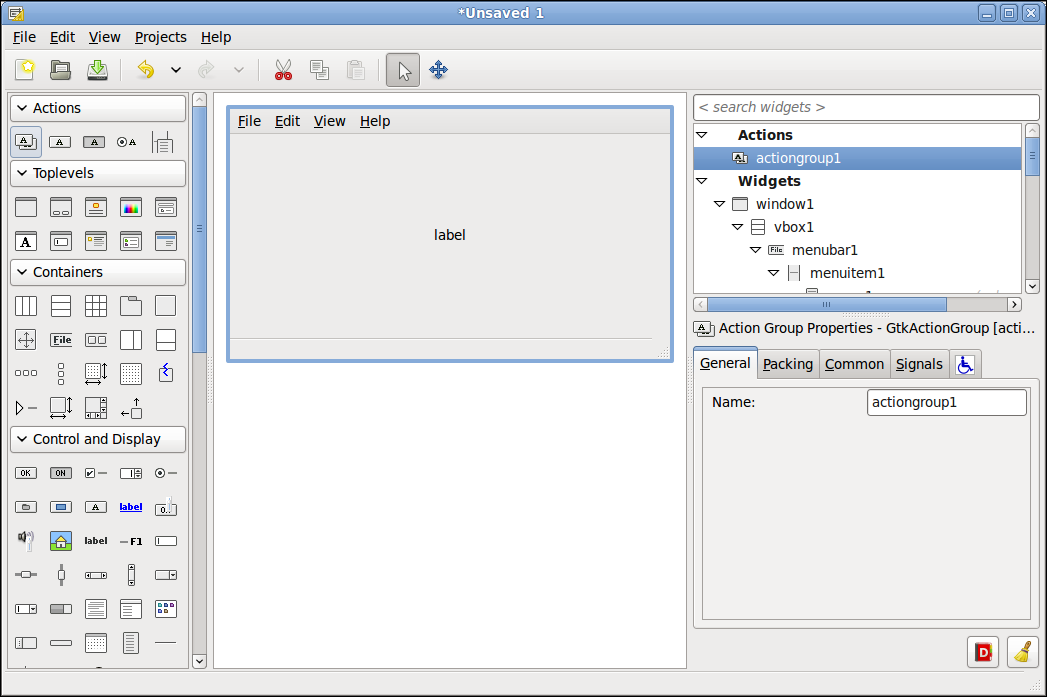Collapse the vbox1 tree node

pyautogui.click(x=737, y=227)
